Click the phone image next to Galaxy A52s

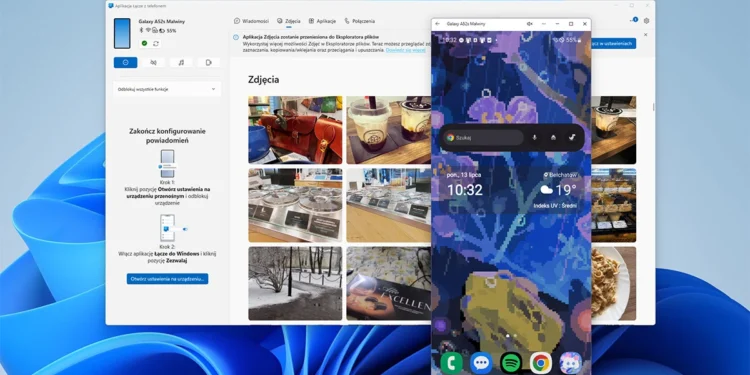coord(122,33)
